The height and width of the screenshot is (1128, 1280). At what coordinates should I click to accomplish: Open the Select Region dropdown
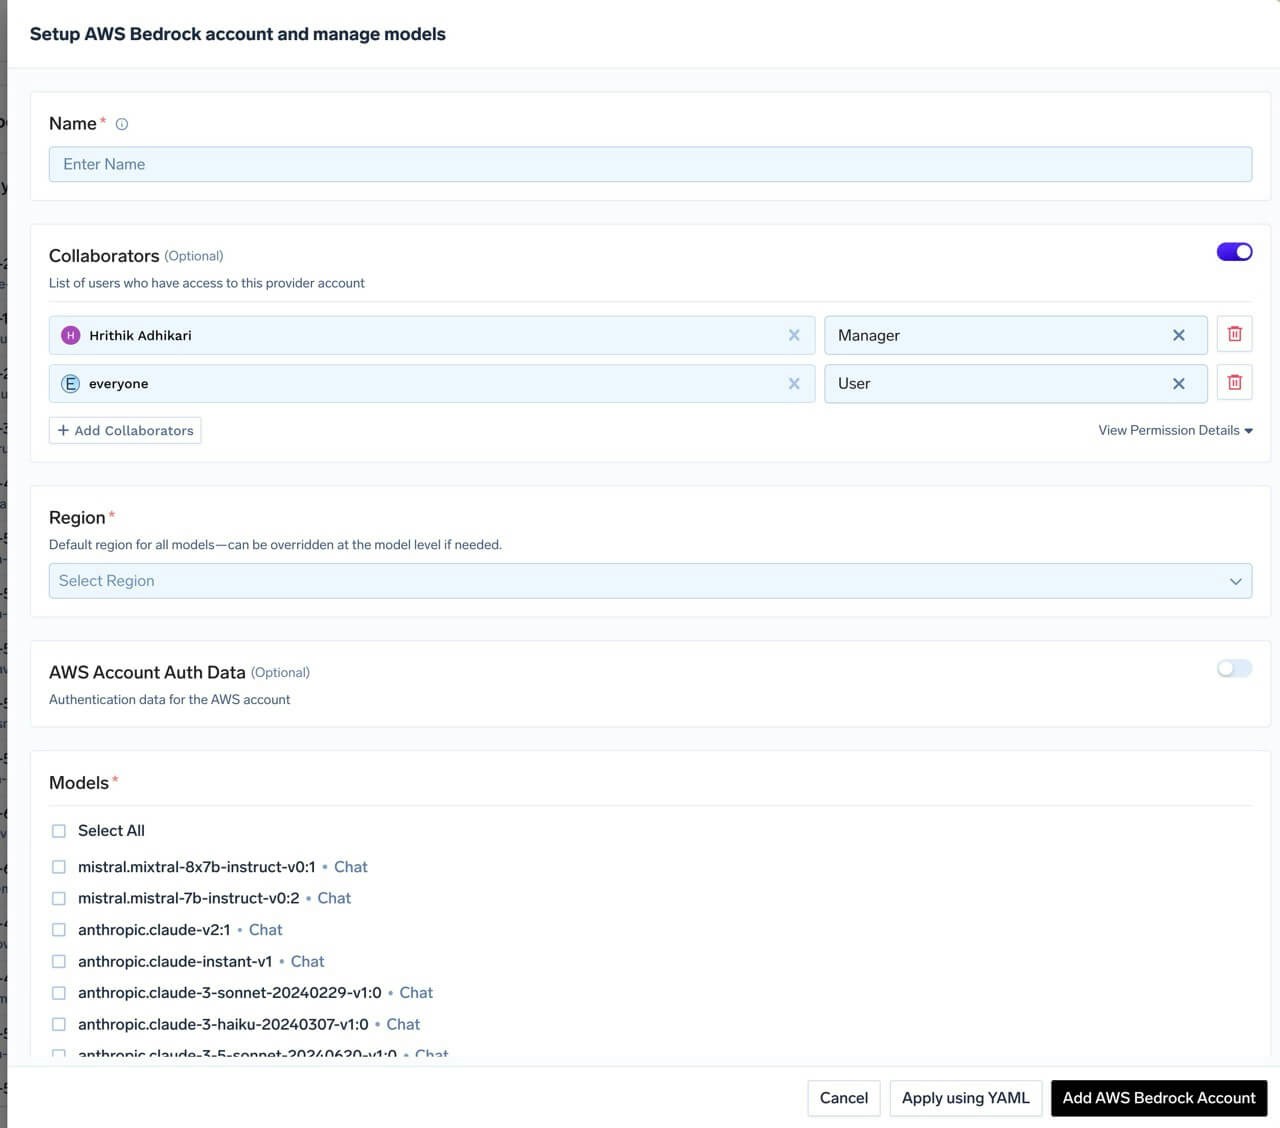(650, 581)
